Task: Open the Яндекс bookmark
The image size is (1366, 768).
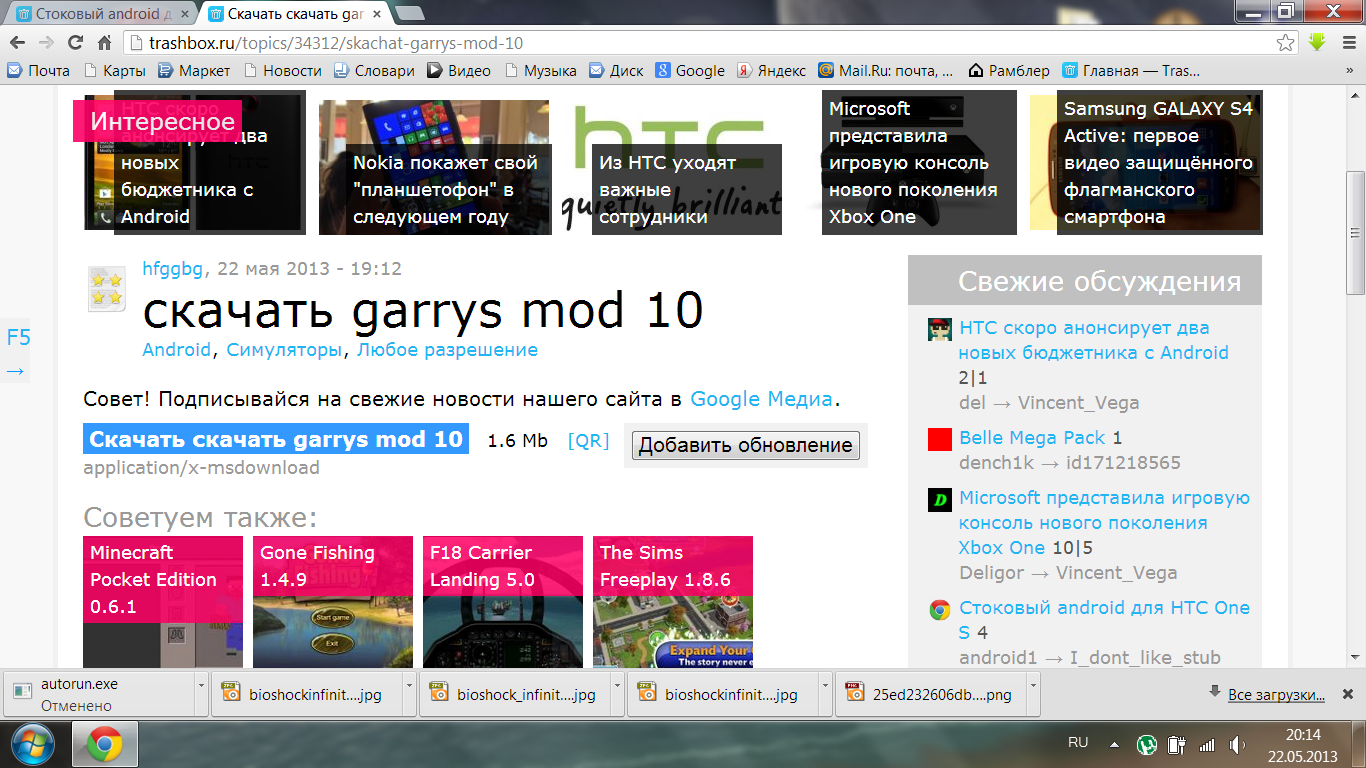Action: click(772, 71)
